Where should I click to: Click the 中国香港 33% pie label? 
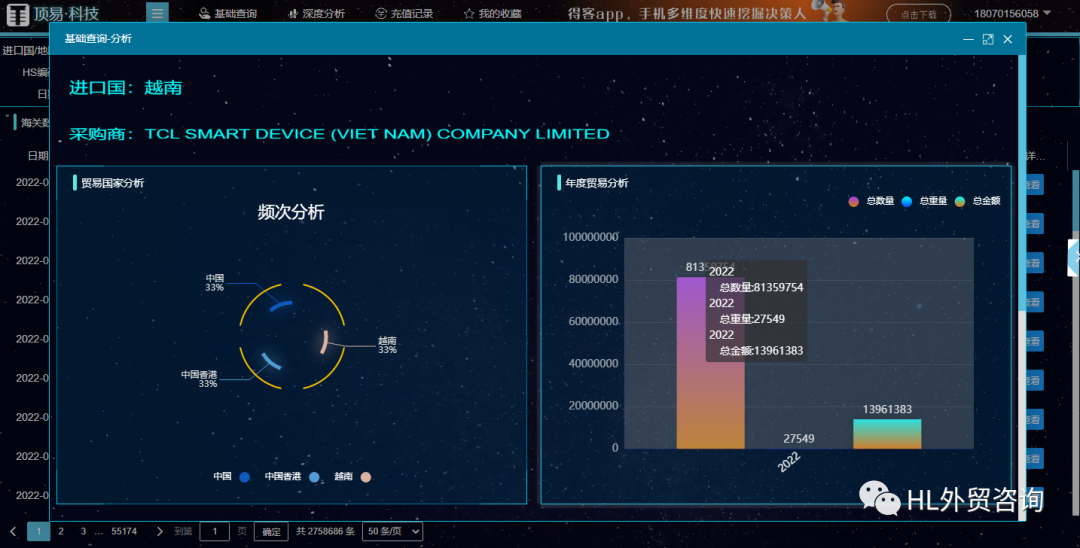pyautogui.click(x=199, y=379)
